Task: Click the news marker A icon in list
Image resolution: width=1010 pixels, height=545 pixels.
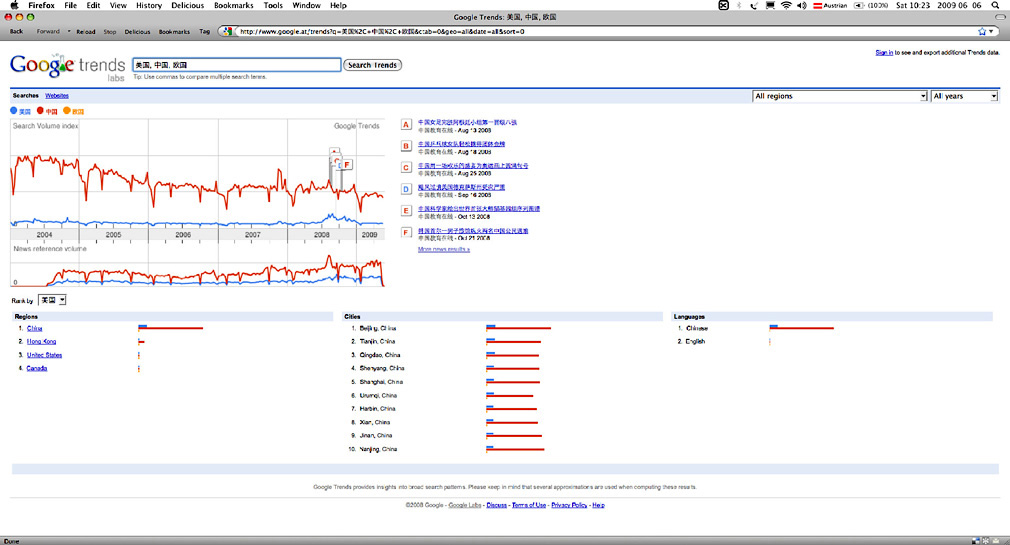Action: click(x=406, y=125)
